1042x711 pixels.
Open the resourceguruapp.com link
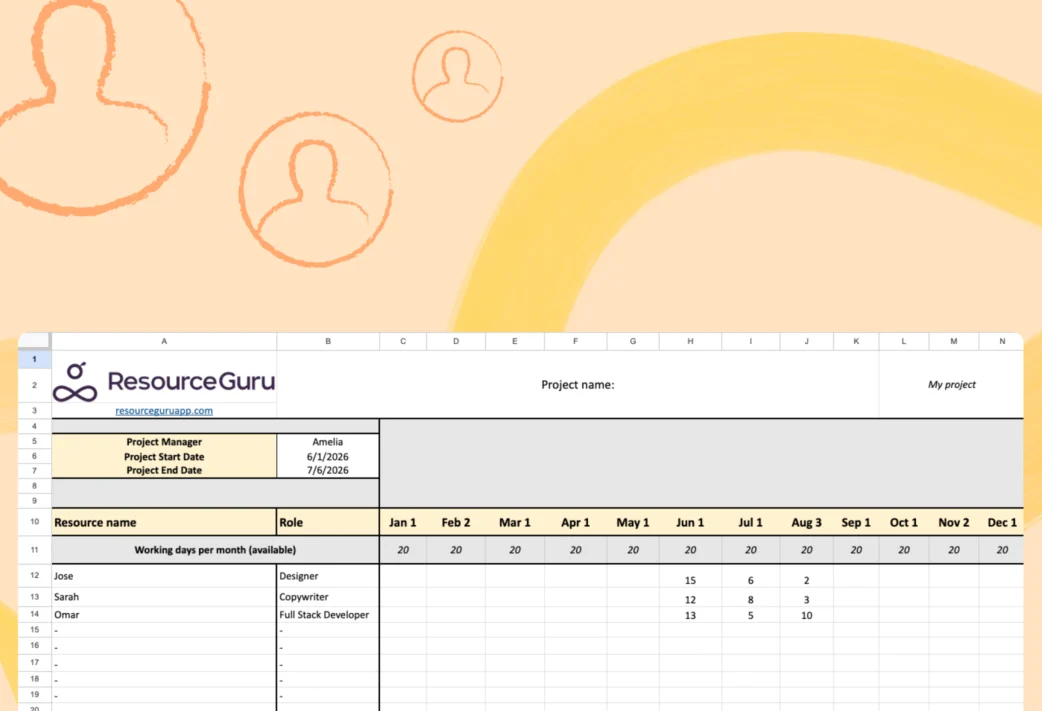(164, 411)
